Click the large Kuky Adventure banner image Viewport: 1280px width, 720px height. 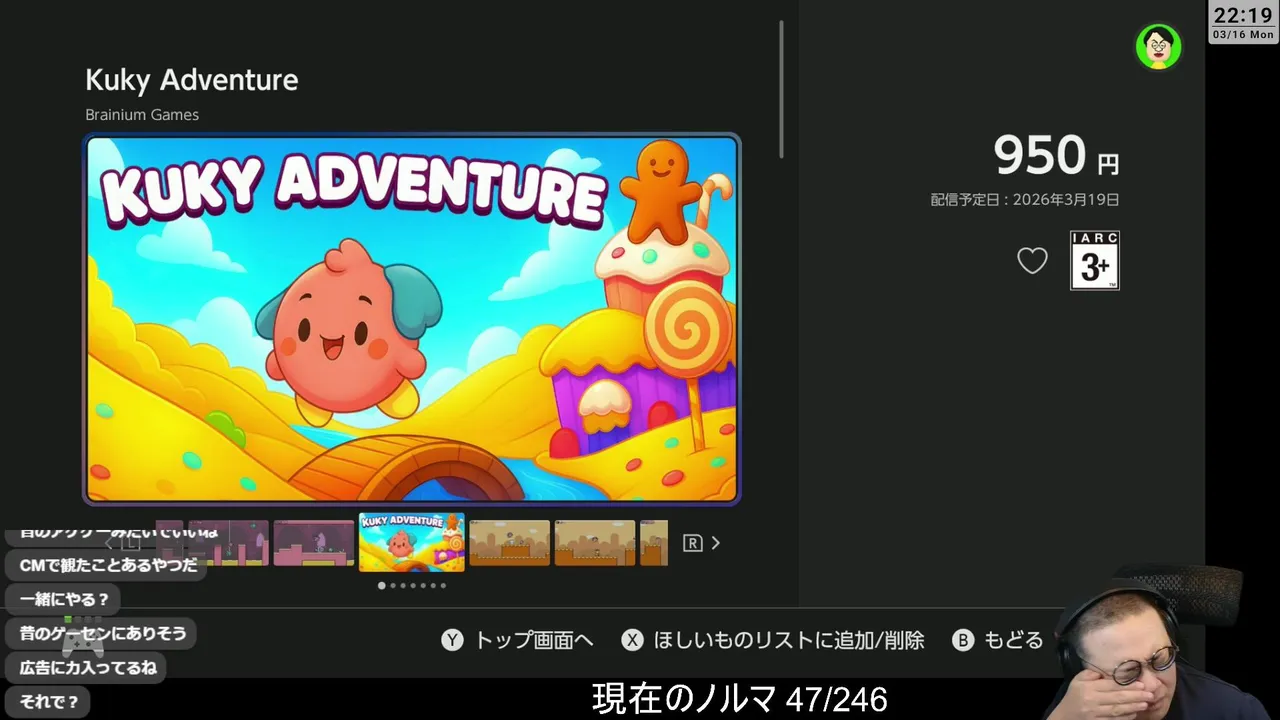412,319
